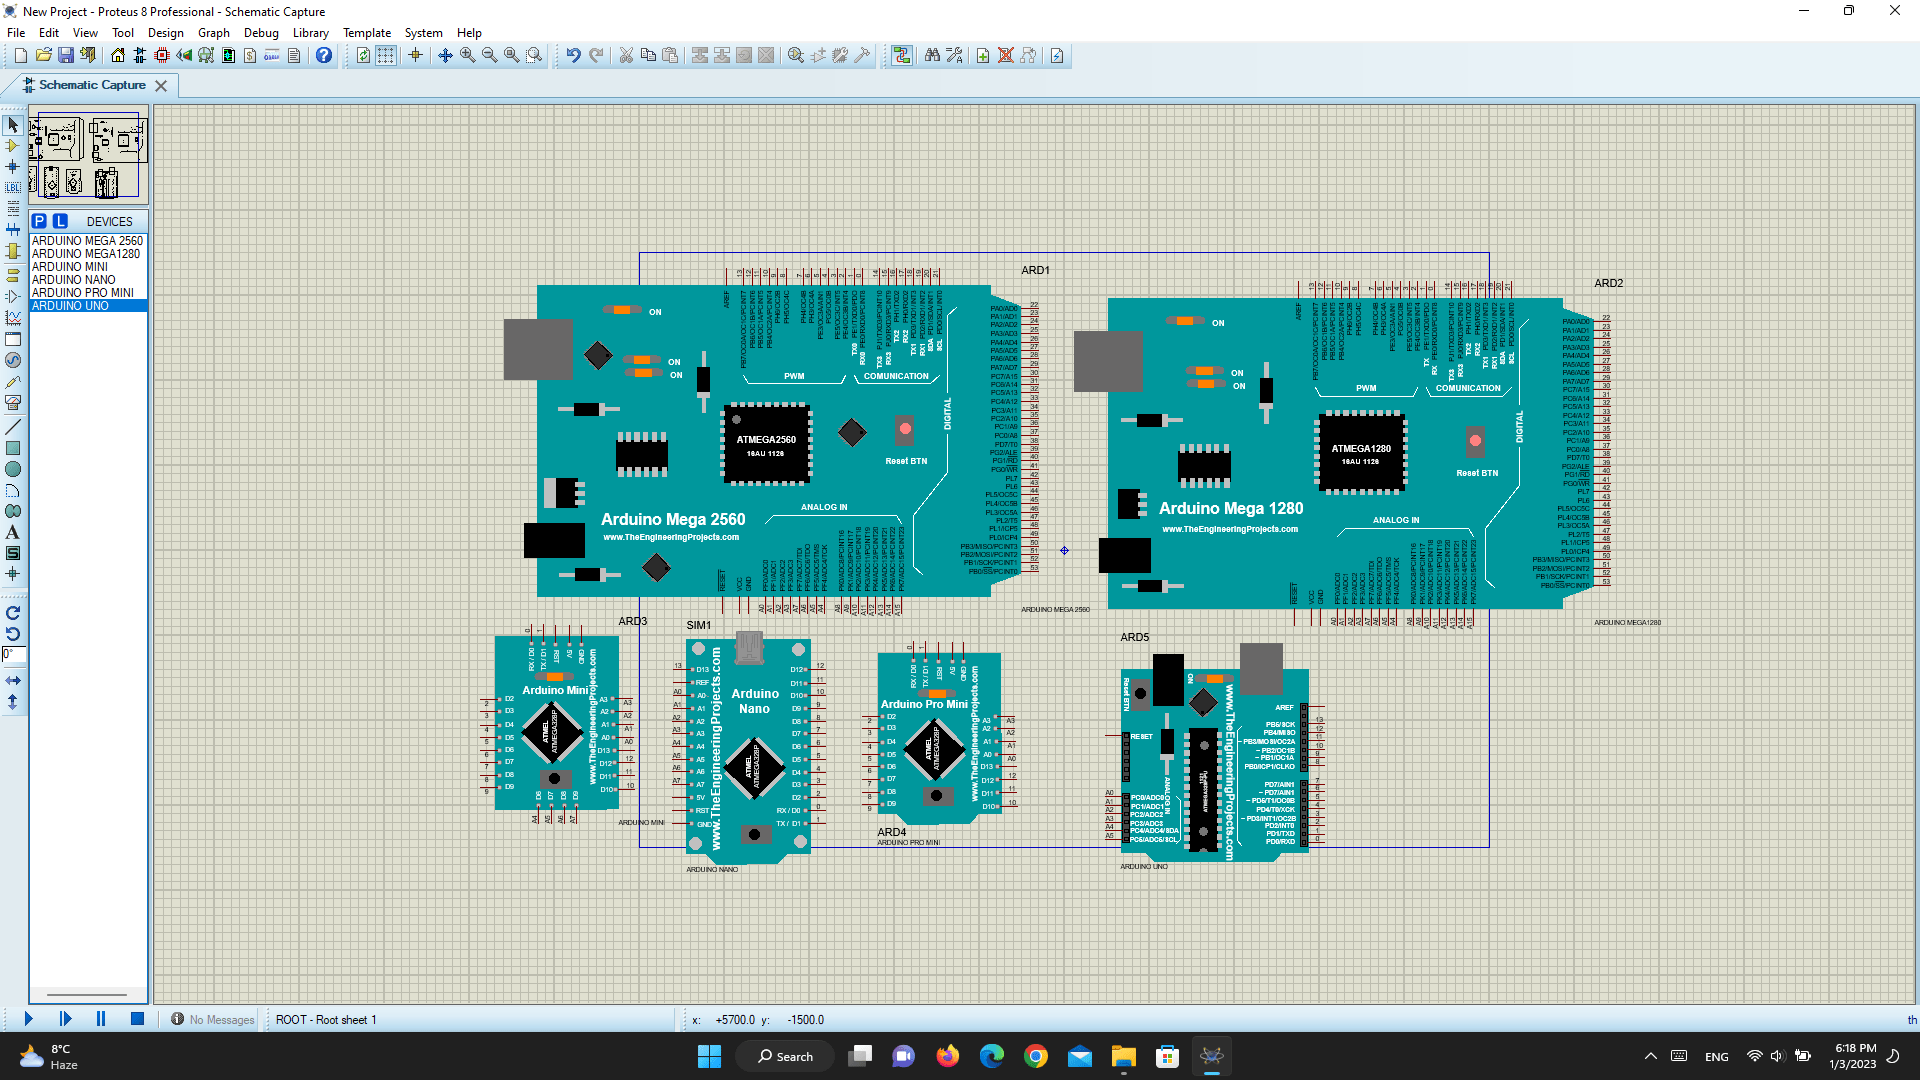Pick the 2D Graphics Circle tool
1920x1080 pixels.
13,469
